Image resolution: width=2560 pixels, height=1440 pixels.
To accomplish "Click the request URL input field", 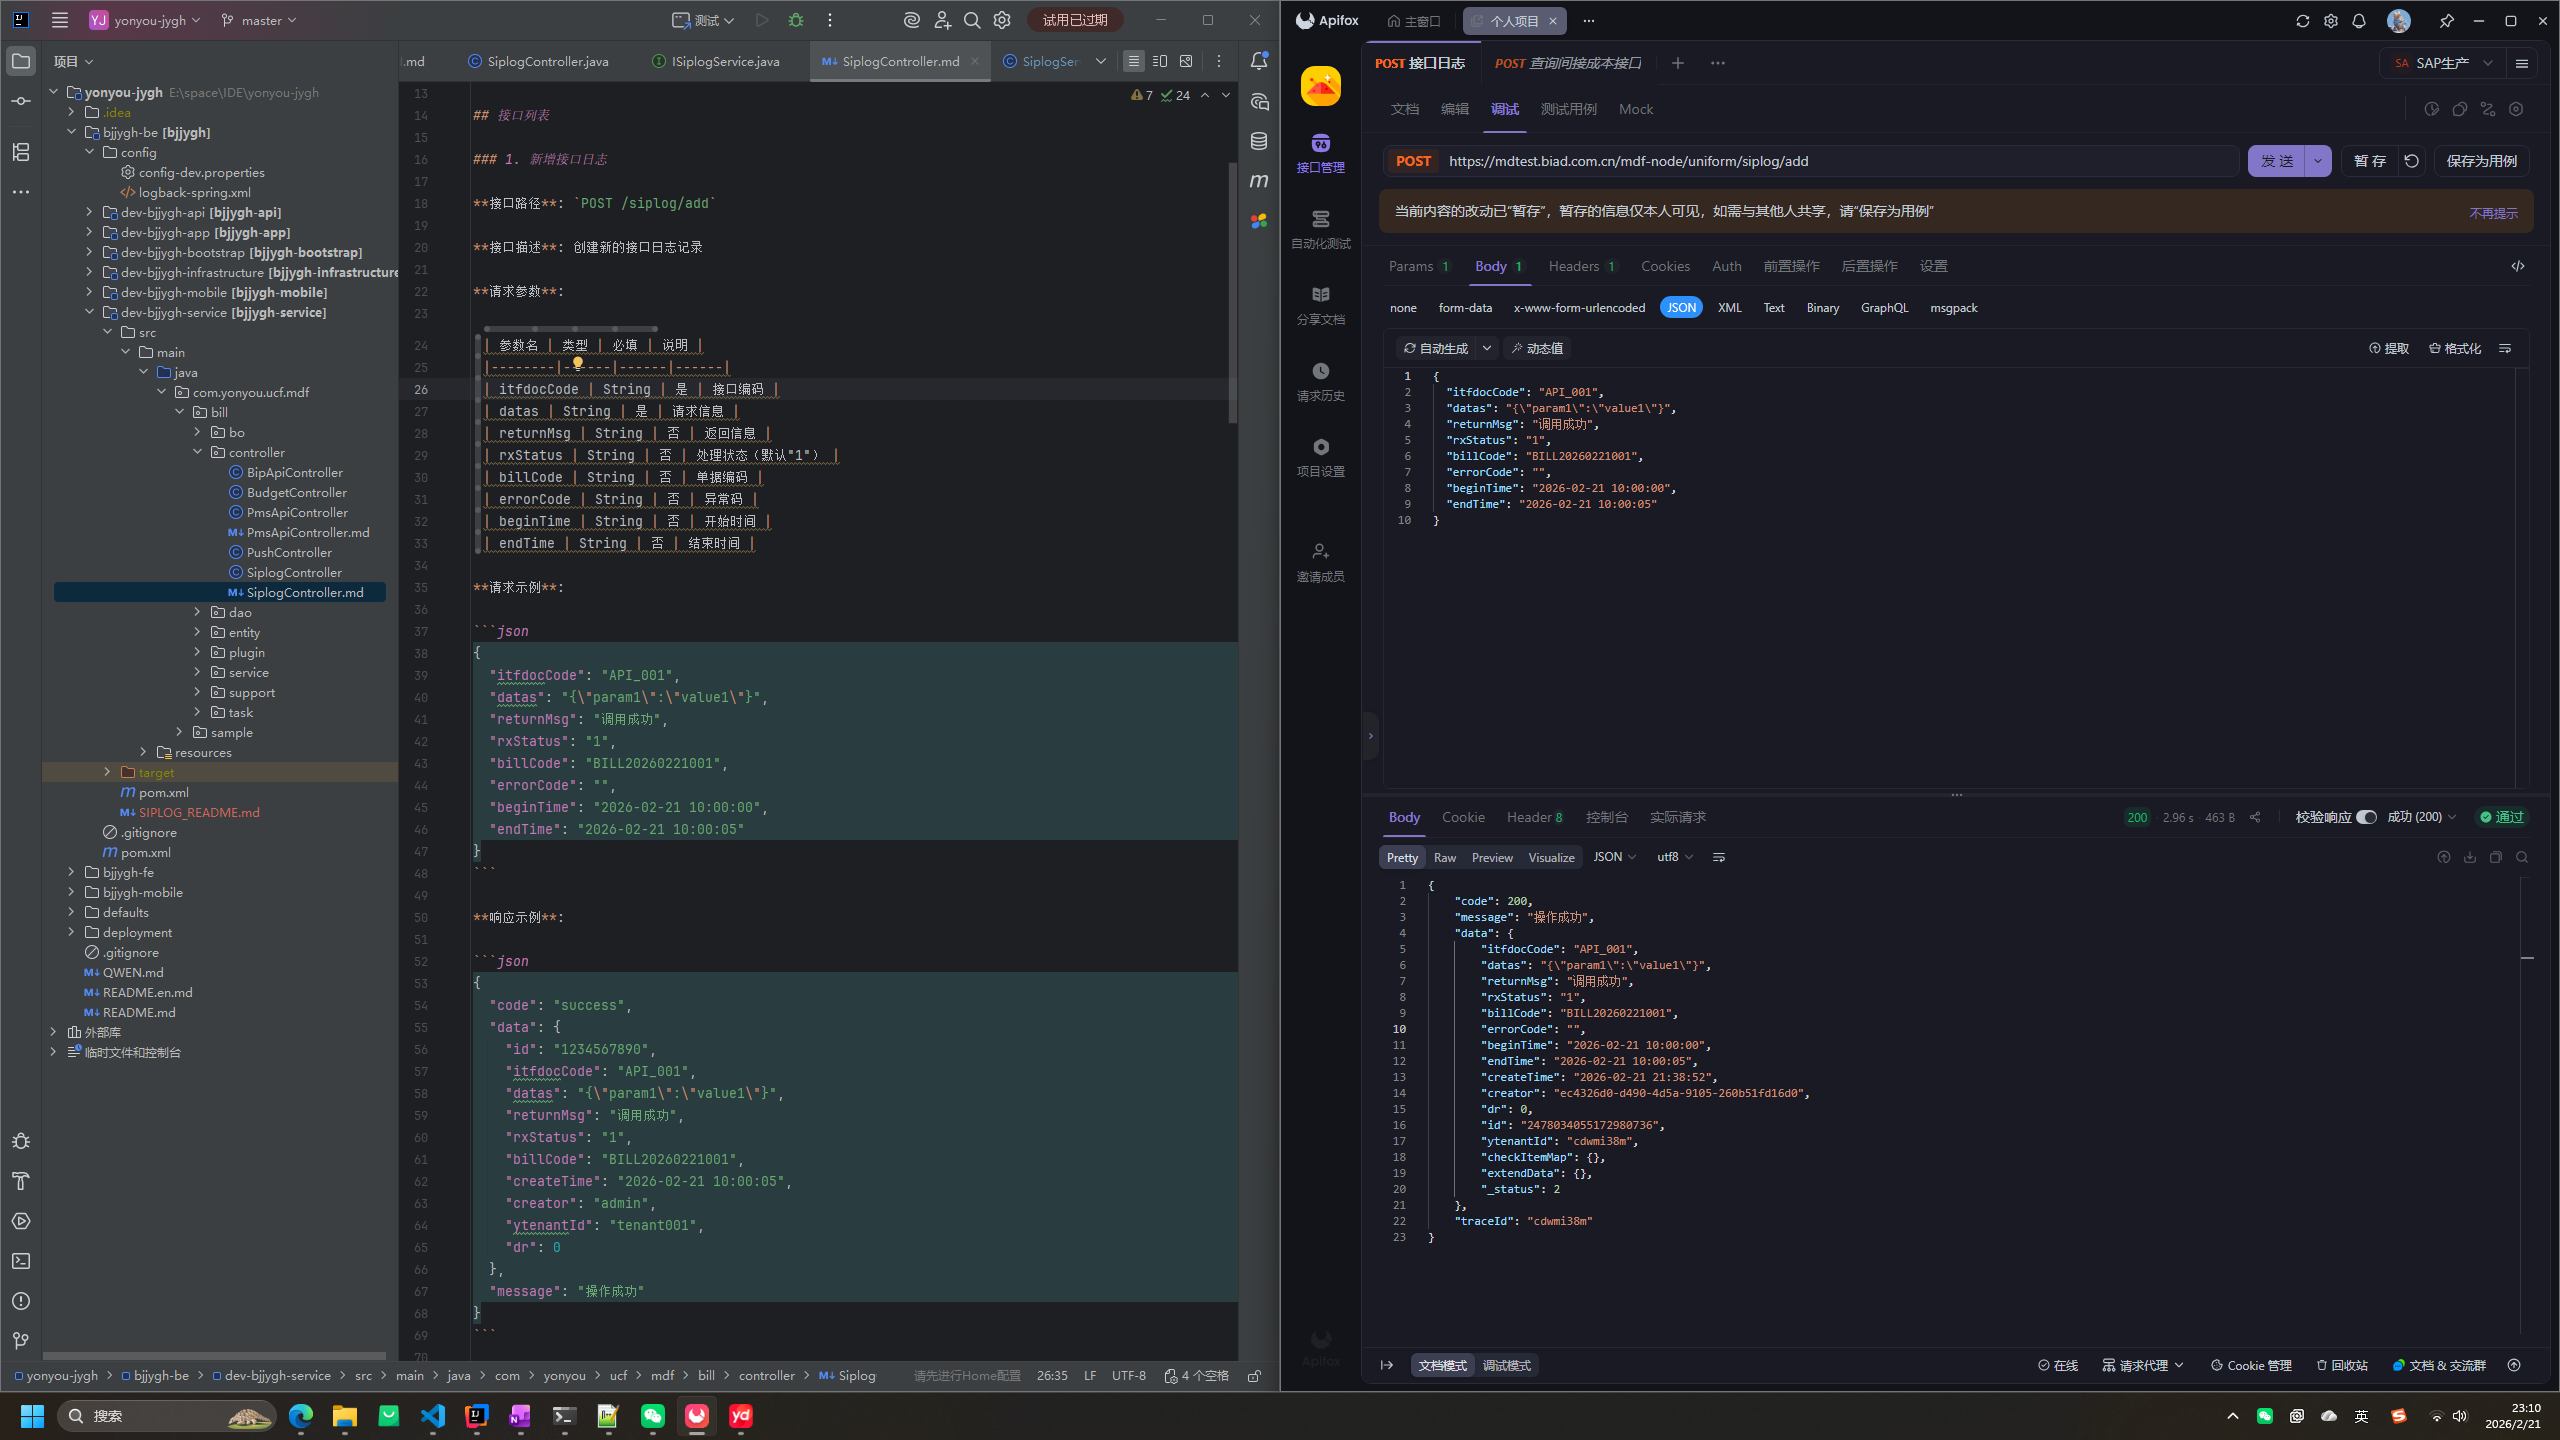I will coord(1838,161).
